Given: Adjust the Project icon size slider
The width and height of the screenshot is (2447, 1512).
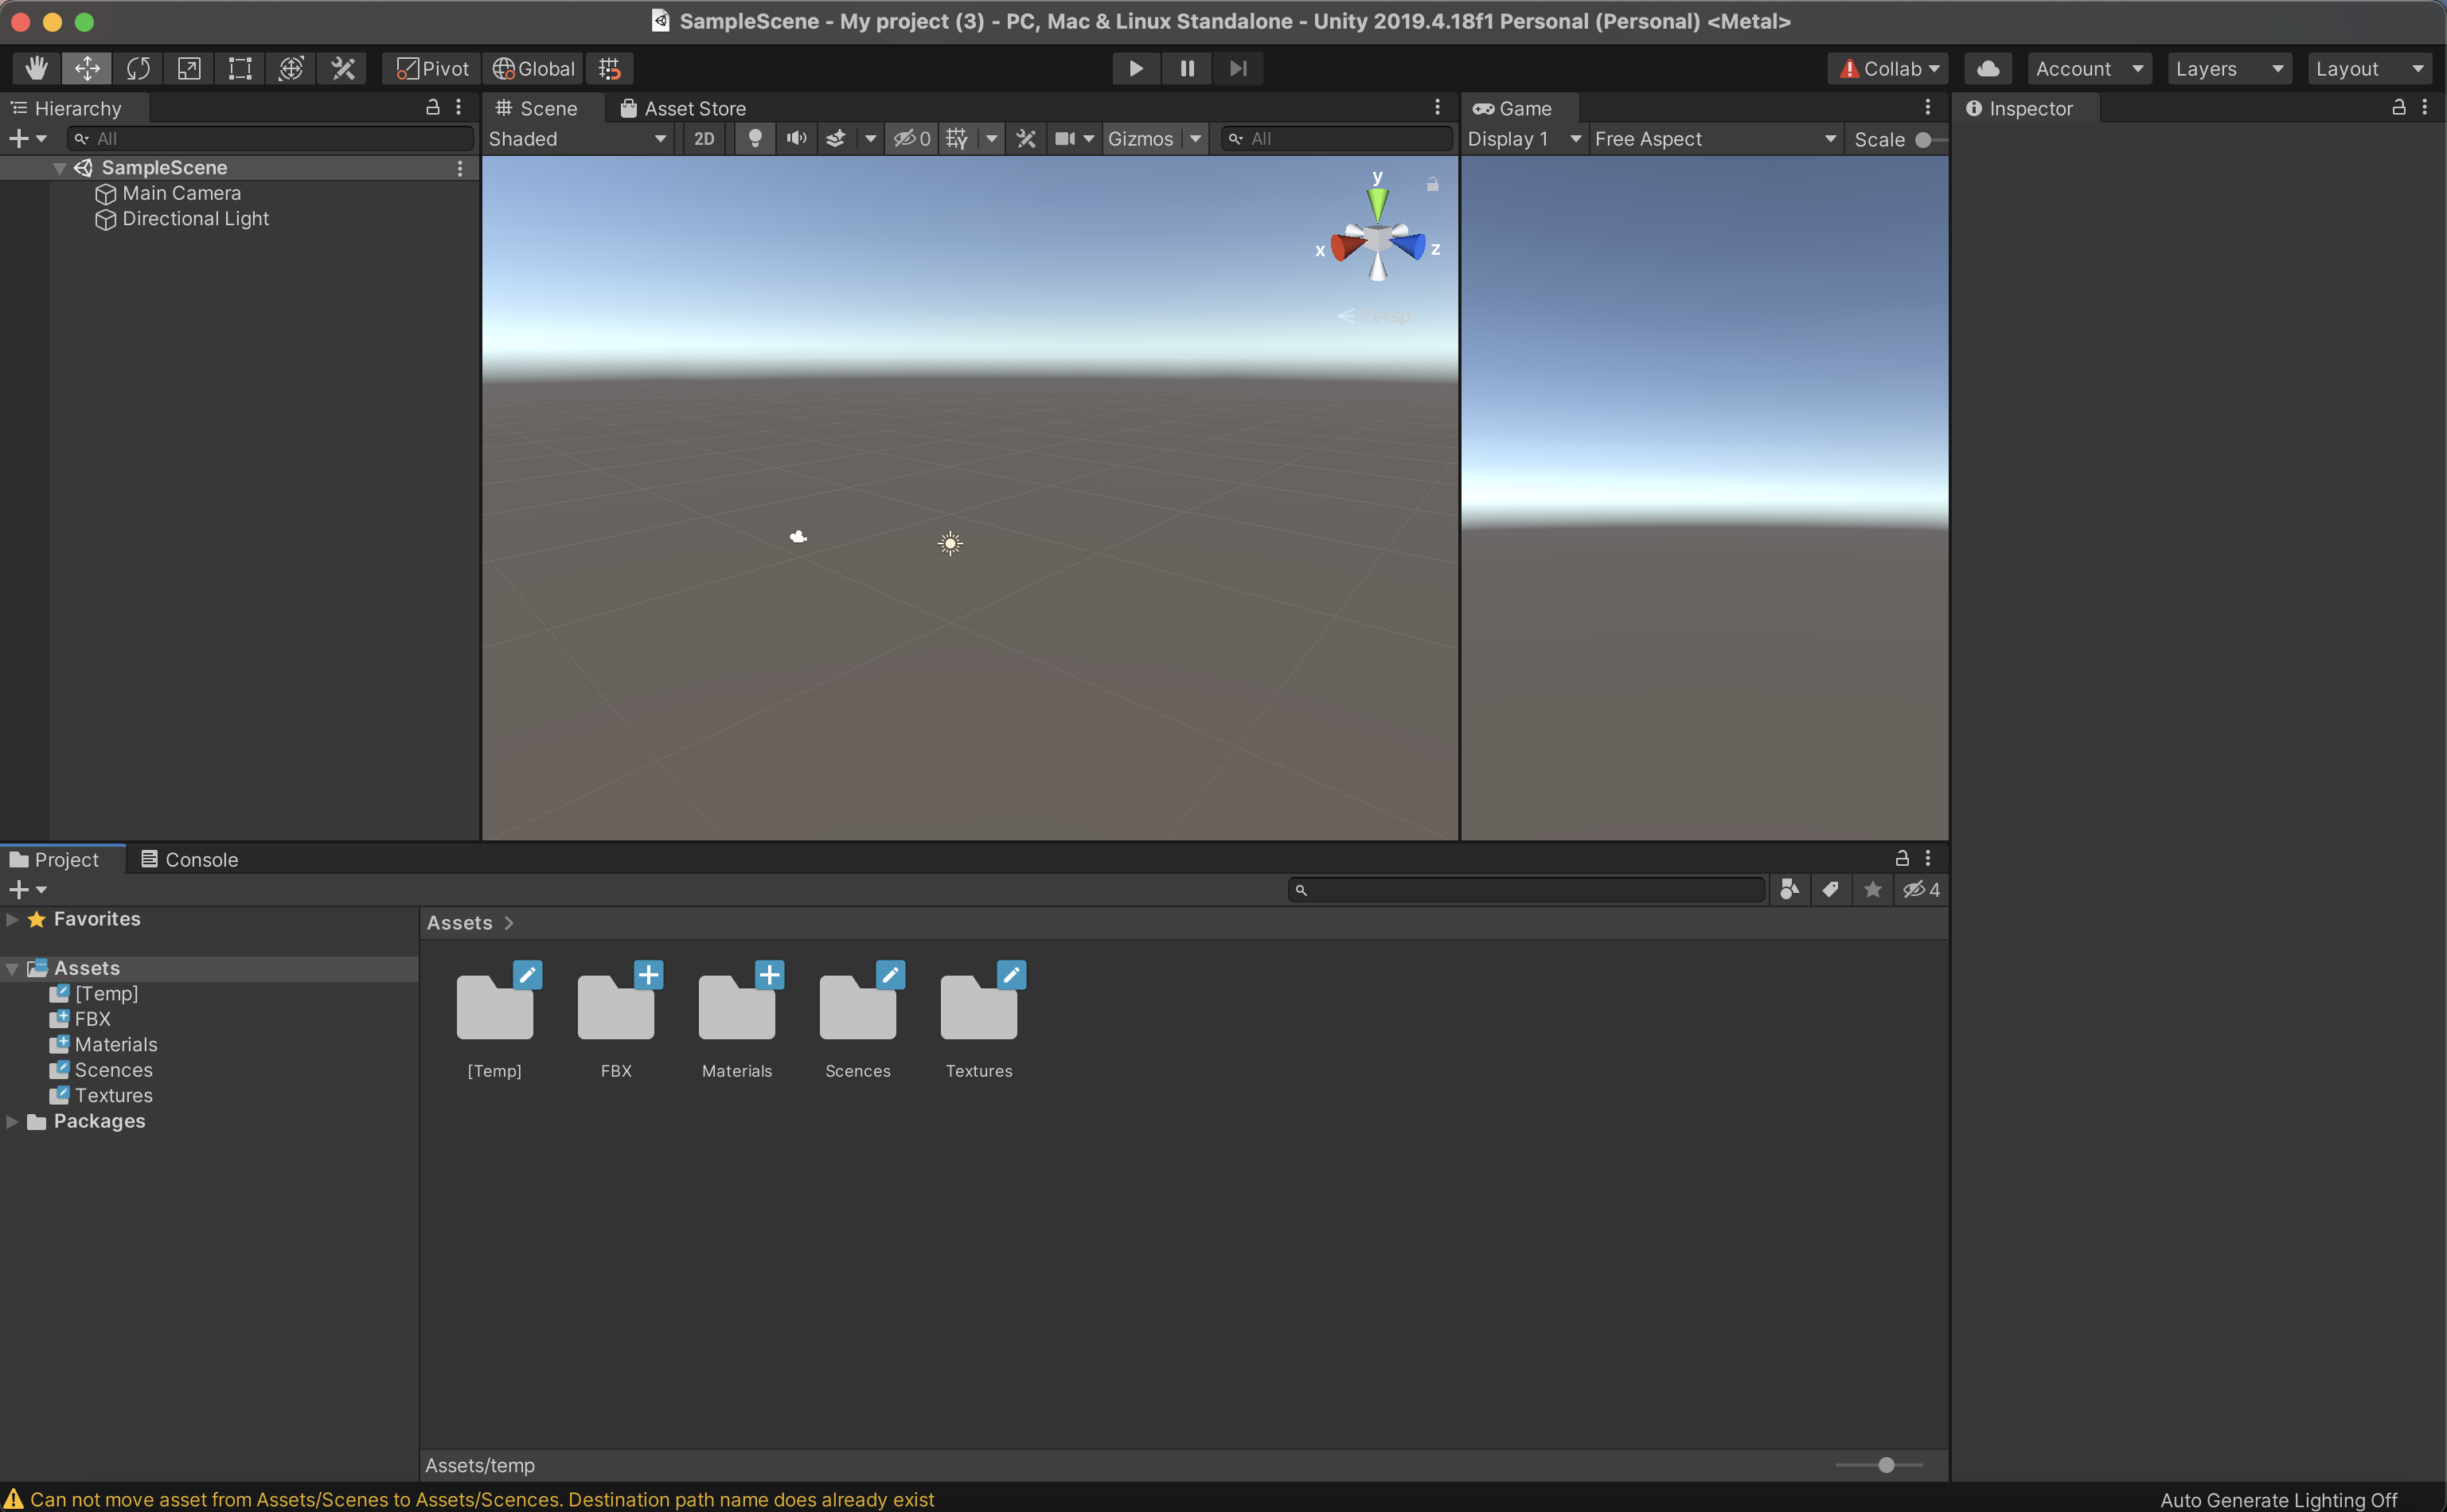Looking at the screenshot, I should click(1886, 1465).
